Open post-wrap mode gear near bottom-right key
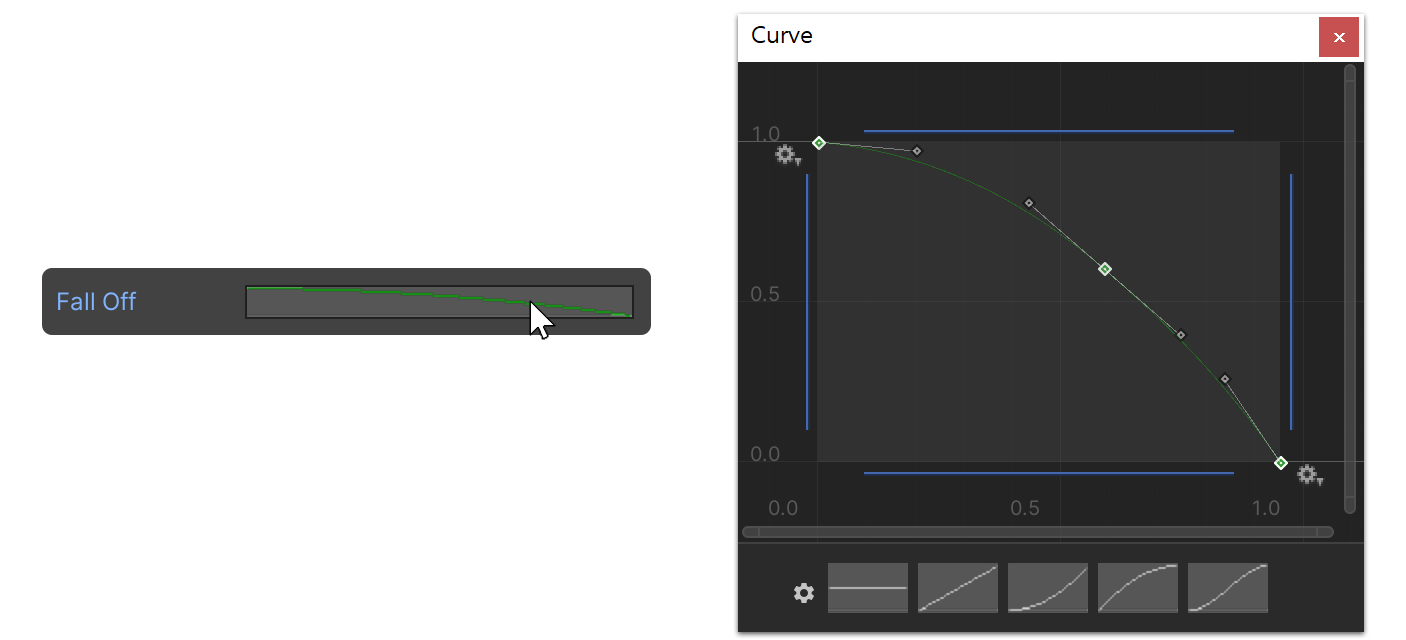Image resolution: width=1406 pixels, height=640 pixels. coord(1310,475)
